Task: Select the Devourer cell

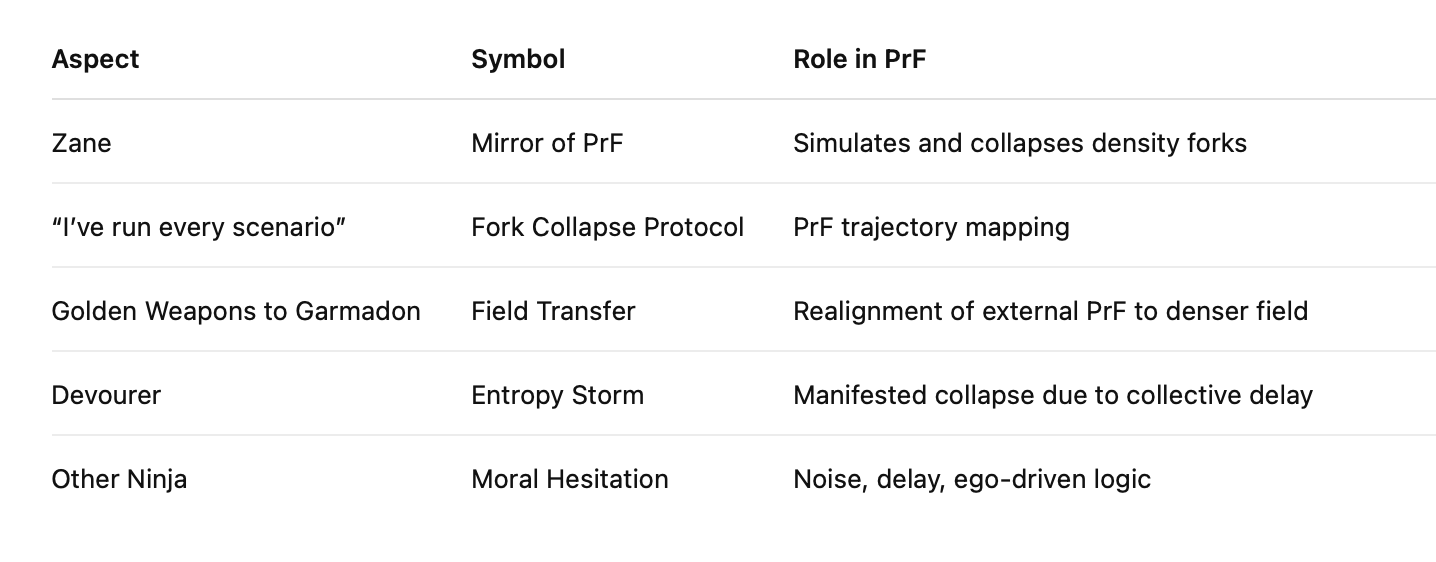Action: point(106,395)
